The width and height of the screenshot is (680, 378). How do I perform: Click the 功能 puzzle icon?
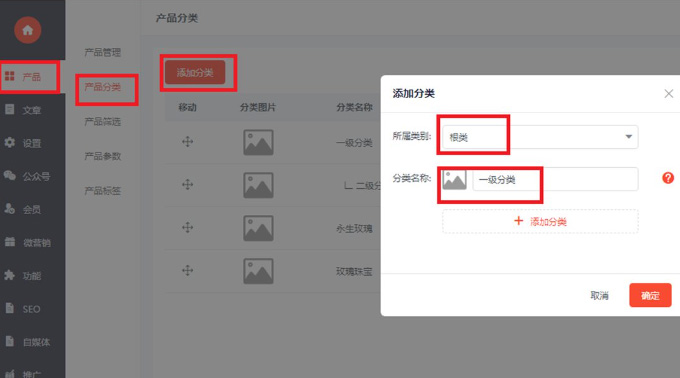pos(10,275)
